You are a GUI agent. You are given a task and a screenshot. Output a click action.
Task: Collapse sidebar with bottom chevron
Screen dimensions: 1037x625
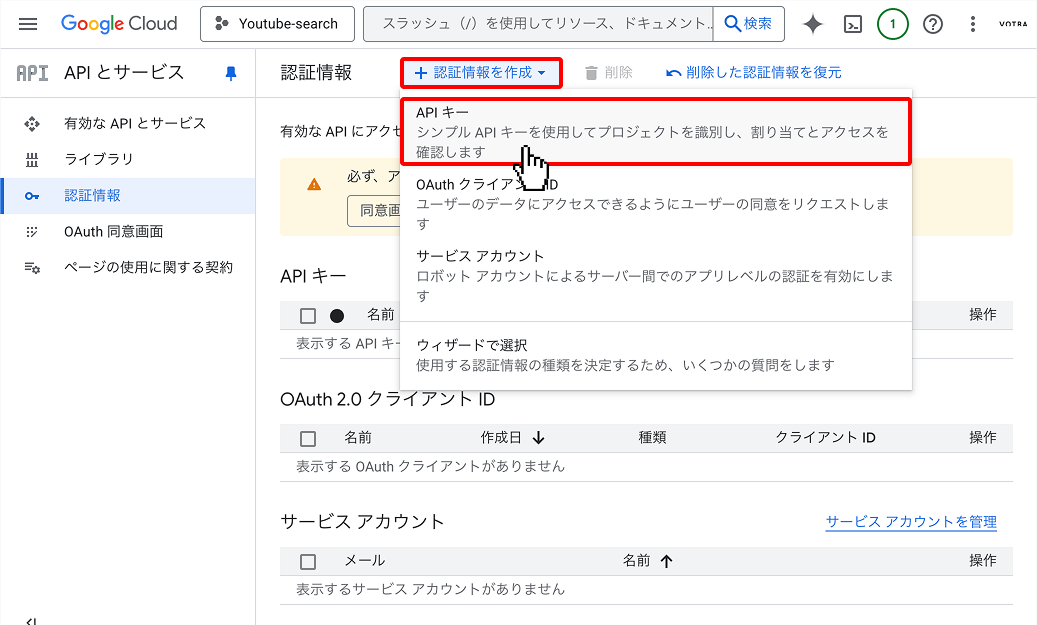(x=30, y=622)
